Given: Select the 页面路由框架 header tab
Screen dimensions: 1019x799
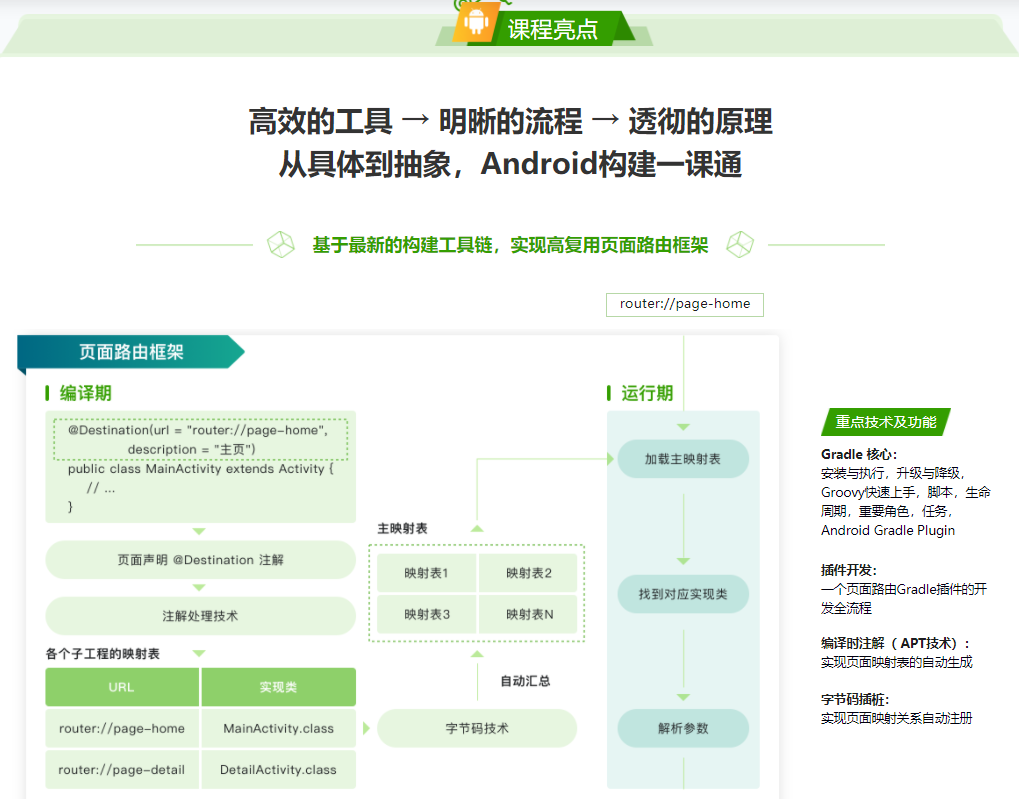Looking at the screenshot, I should pos(131,352).
